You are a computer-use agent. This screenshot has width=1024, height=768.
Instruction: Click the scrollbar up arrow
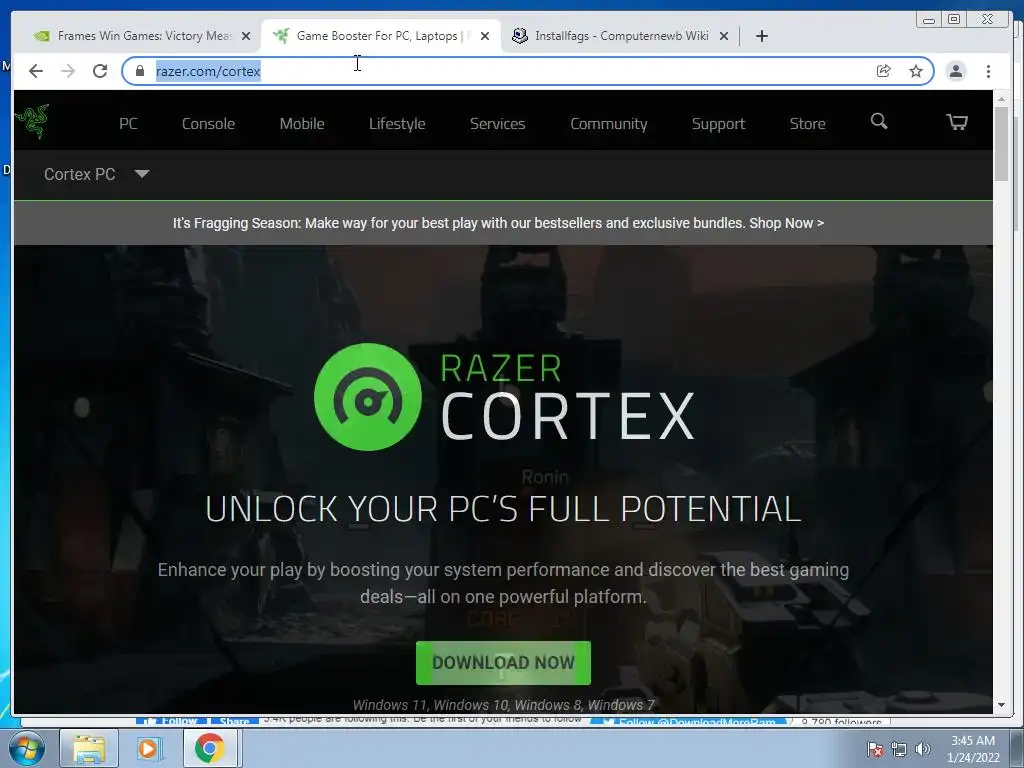1002,99
